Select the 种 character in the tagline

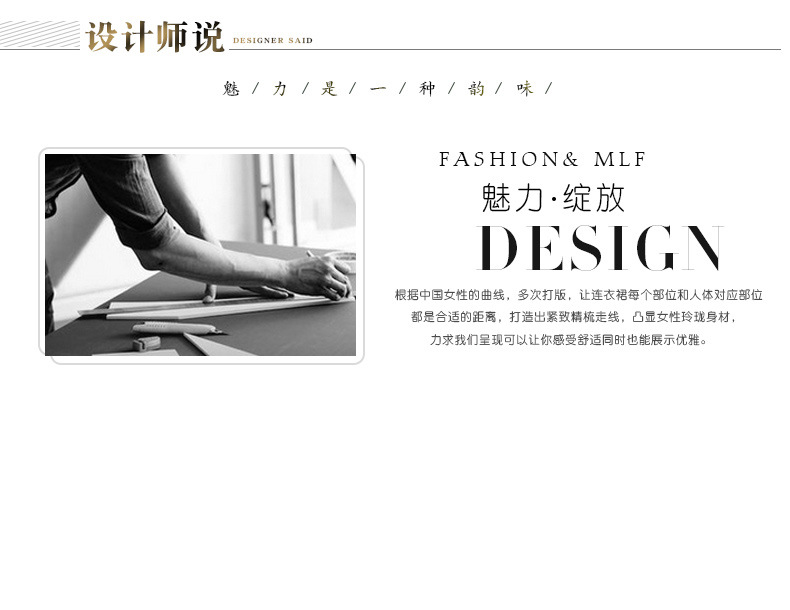click(427, 89)
